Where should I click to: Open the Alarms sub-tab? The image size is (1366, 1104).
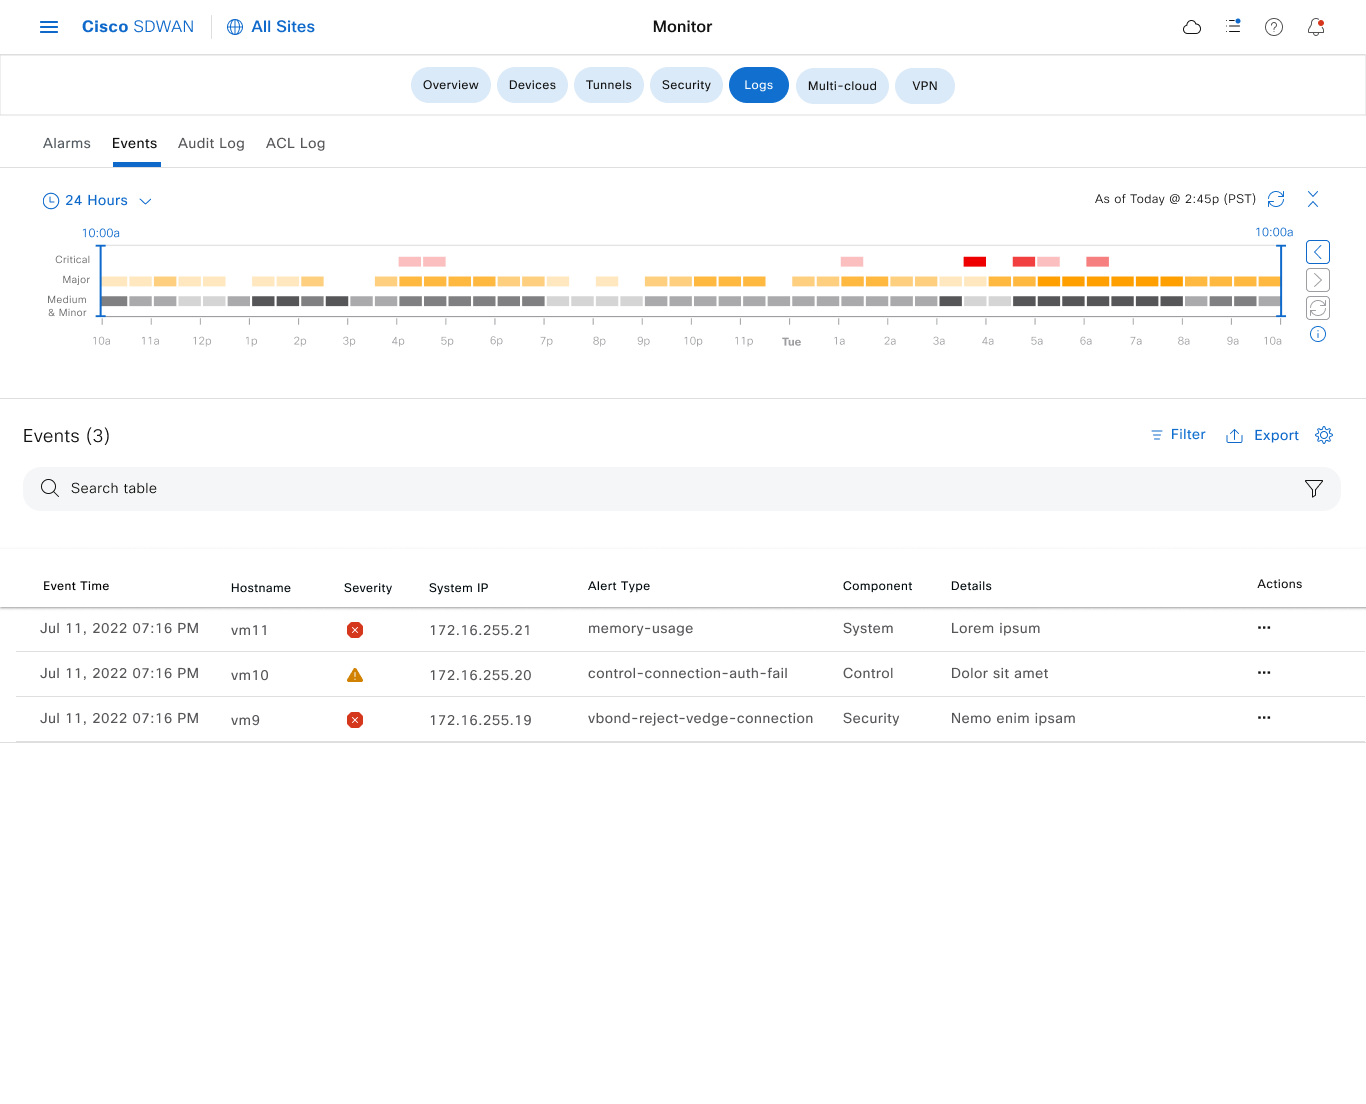tap(67, 143)
